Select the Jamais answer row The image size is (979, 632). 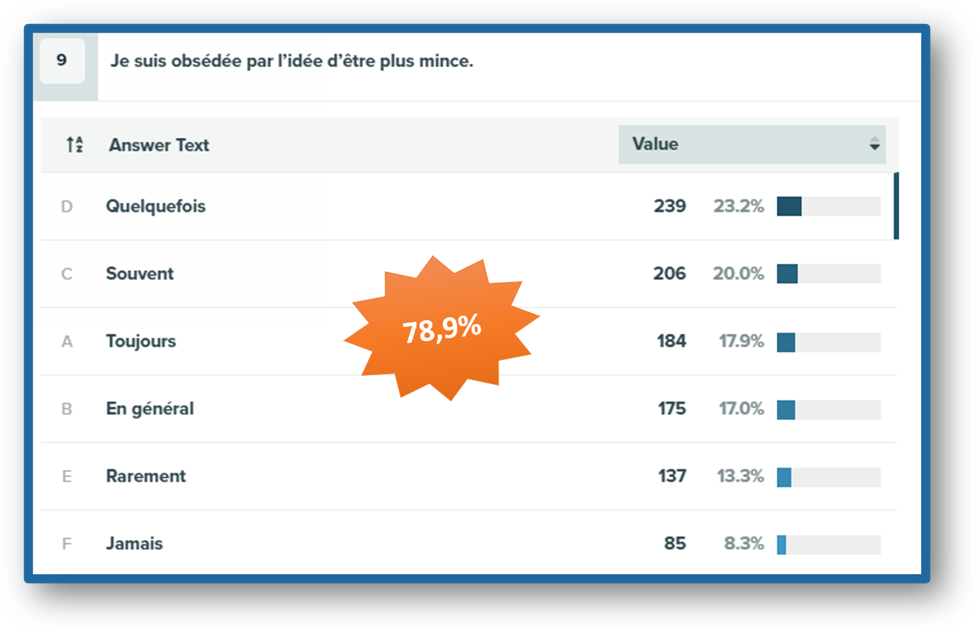point(468,542)
